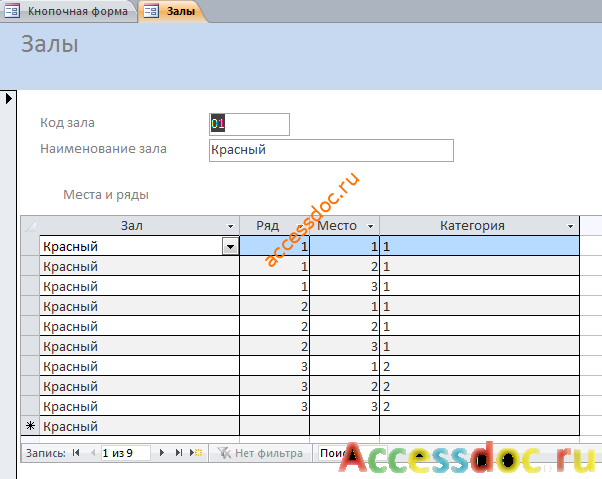Open the Категория column filter dropdown
The image size is (602, 479).
pyautogui.click(x=571, y=226)
